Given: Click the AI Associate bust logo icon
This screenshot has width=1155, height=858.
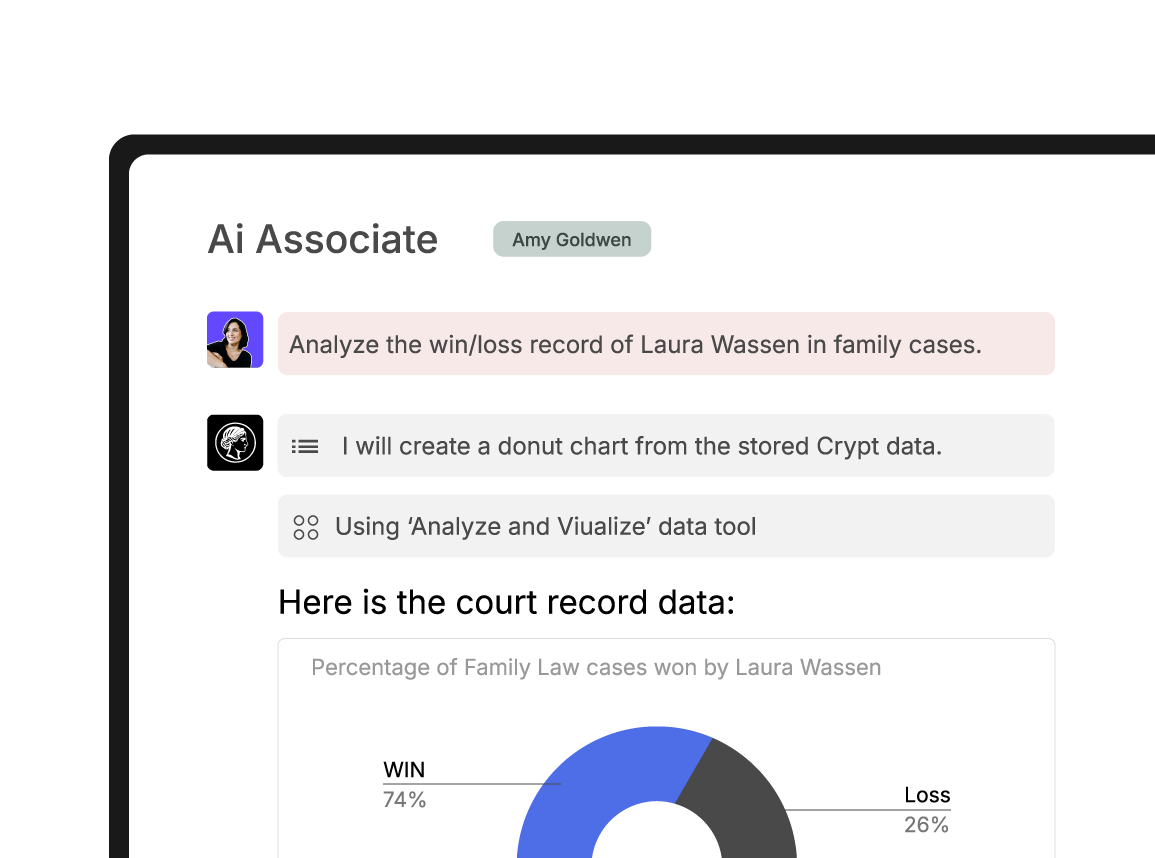Looking at the screenshot, I should pyautogui.click(x=235, y=443).
